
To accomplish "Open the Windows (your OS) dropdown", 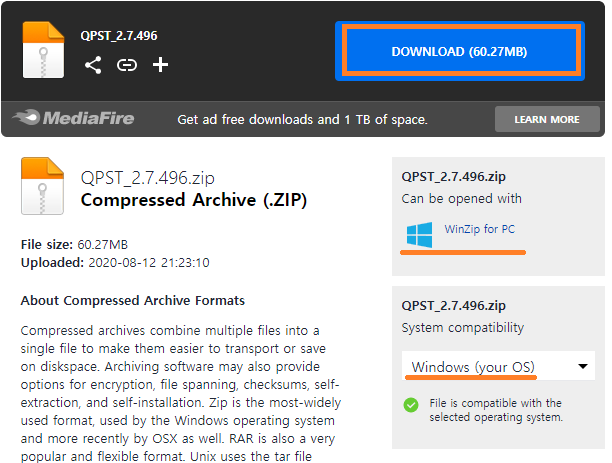I will (498, 366).
